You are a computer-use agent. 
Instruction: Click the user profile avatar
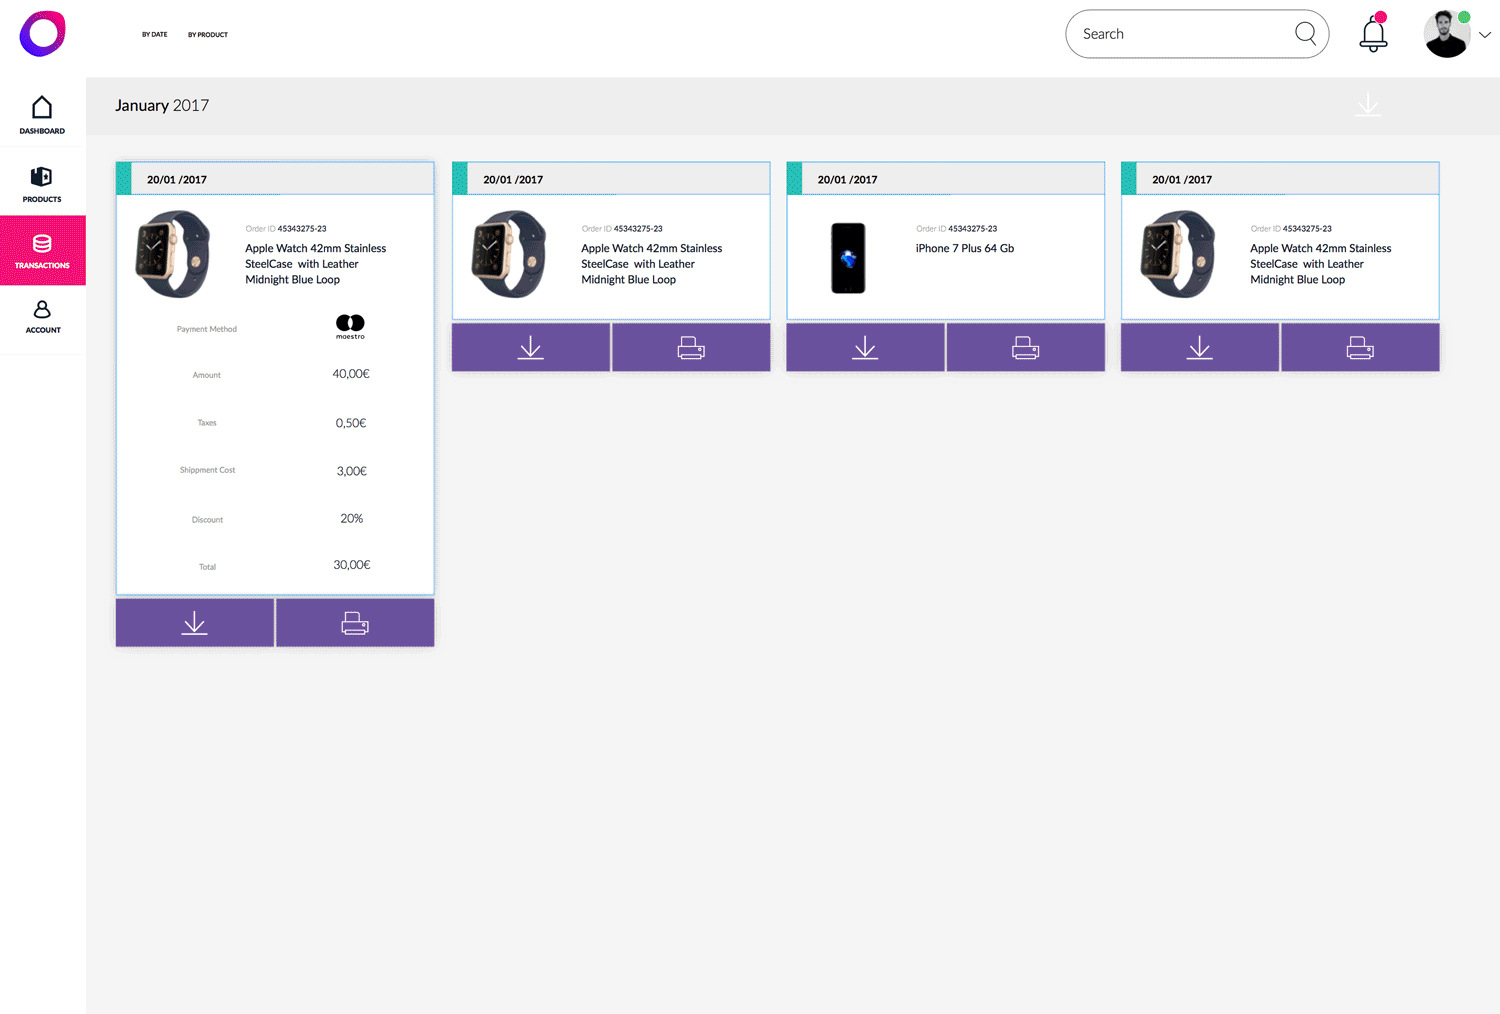[1447, 34]
